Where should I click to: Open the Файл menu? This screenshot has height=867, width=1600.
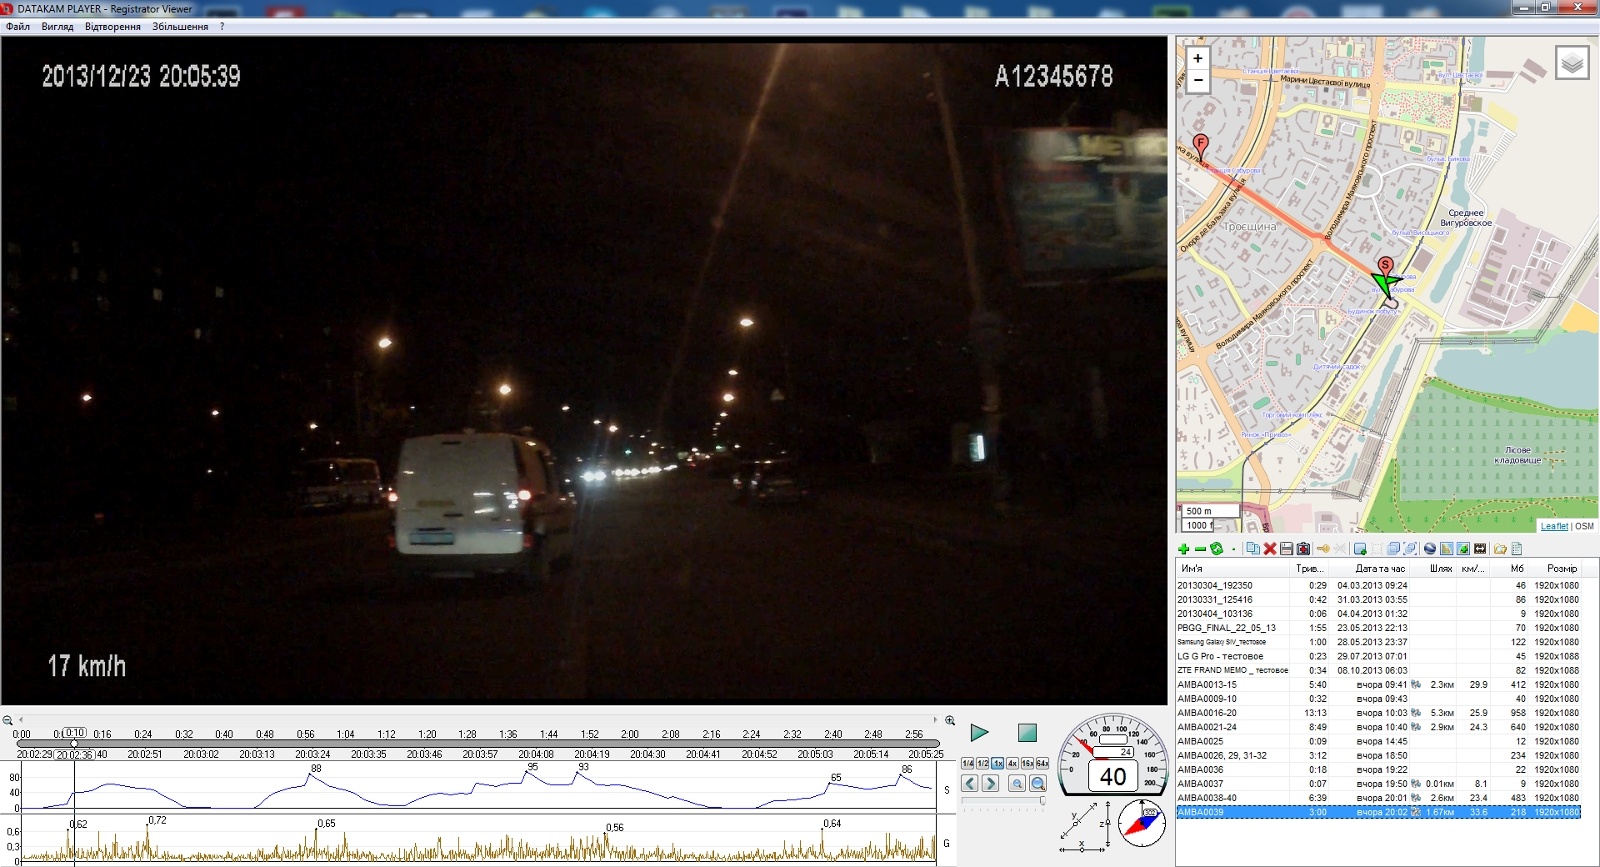18,27
